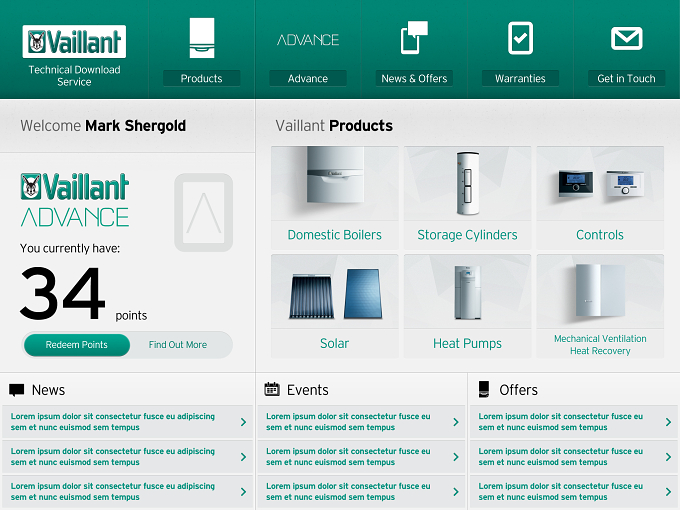The width and height of the screenshot is (680, 510).
Task: Expand the second News item chevron
Action: [x=243, y=457]
